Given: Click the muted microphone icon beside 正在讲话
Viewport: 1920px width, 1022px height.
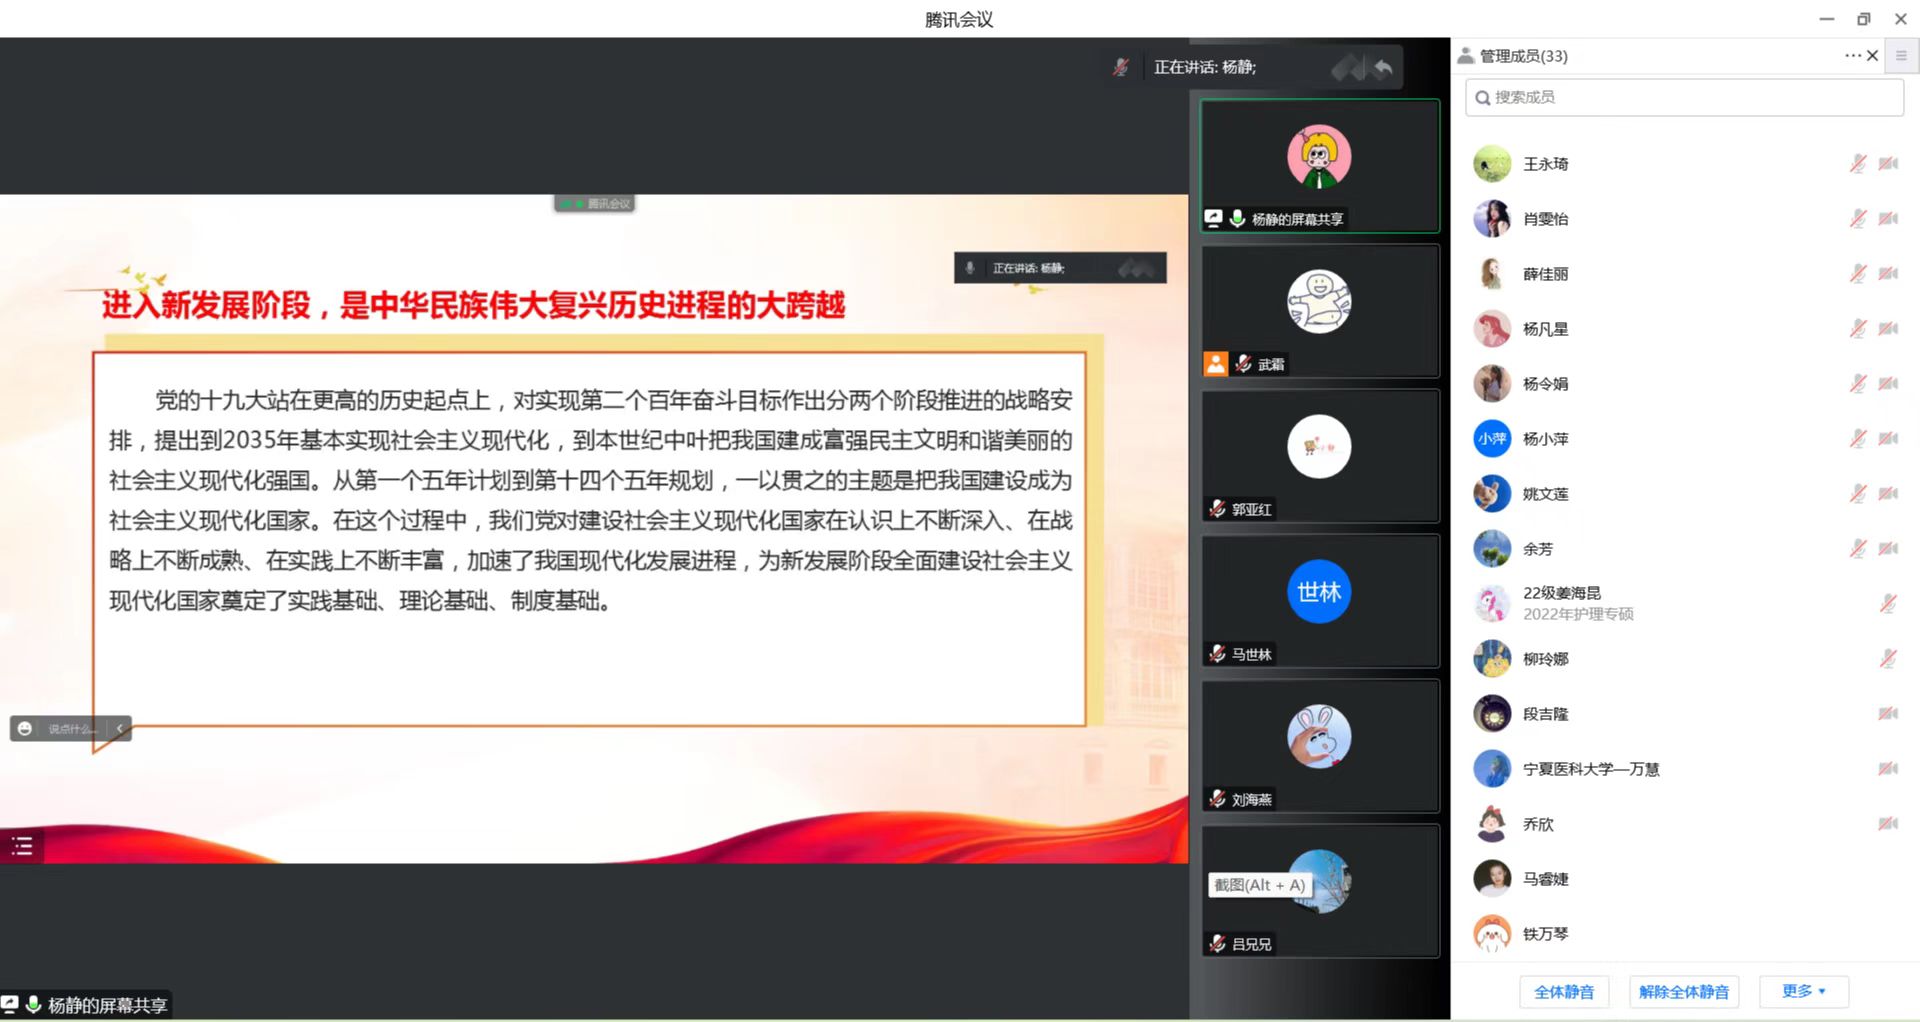Looking at the screenshot, I should tap(1121, 67).
